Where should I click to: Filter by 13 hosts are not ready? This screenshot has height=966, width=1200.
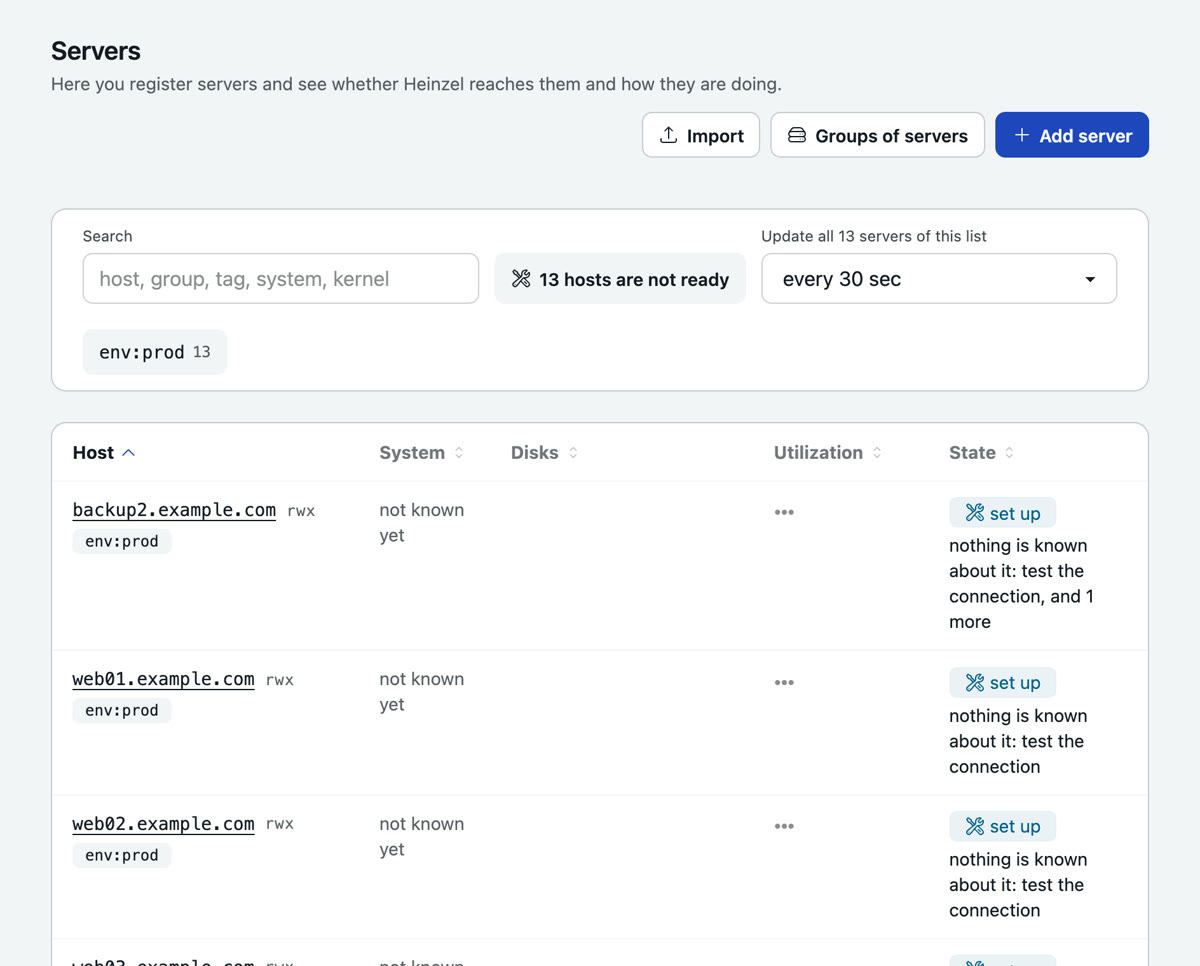pos(620,278)
